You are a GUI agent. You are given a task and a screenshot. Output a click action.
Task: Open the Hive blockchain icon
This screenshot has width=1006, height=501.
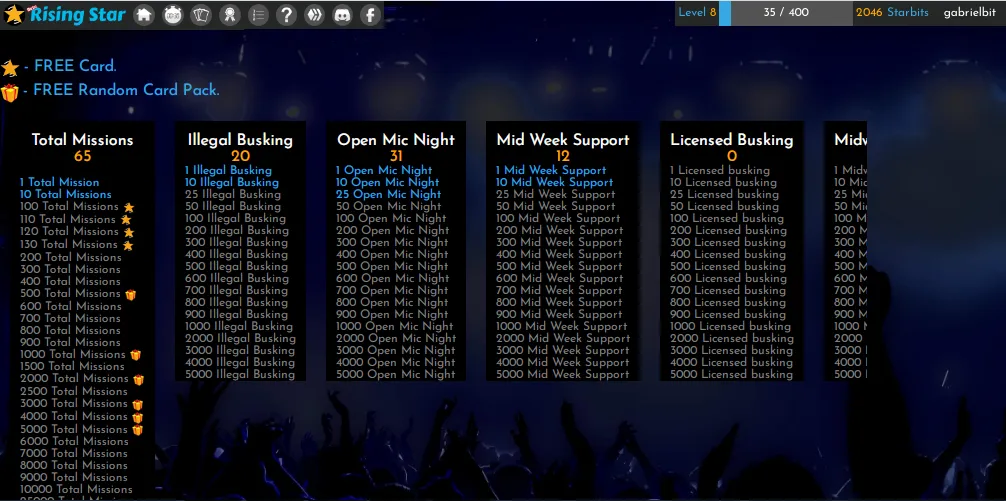pos(314,15)
